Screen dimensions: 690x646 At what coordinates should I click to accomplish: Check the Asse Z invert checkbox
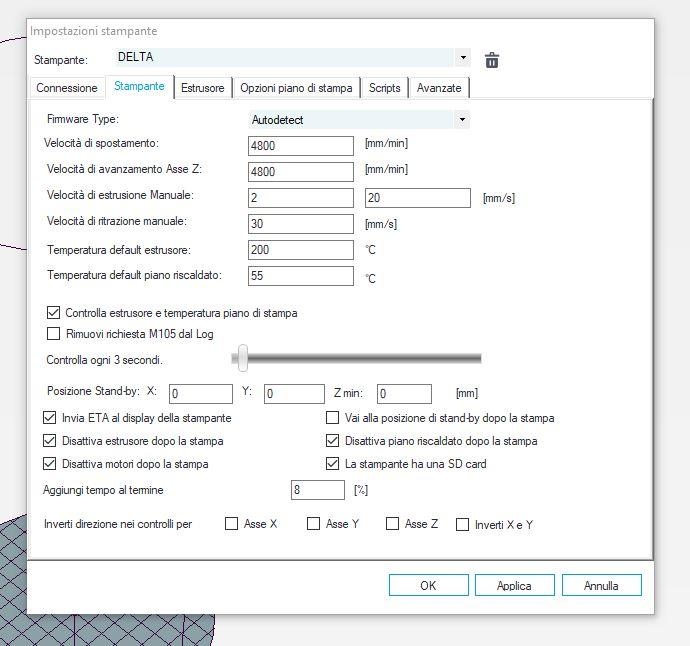click(392, 523)
